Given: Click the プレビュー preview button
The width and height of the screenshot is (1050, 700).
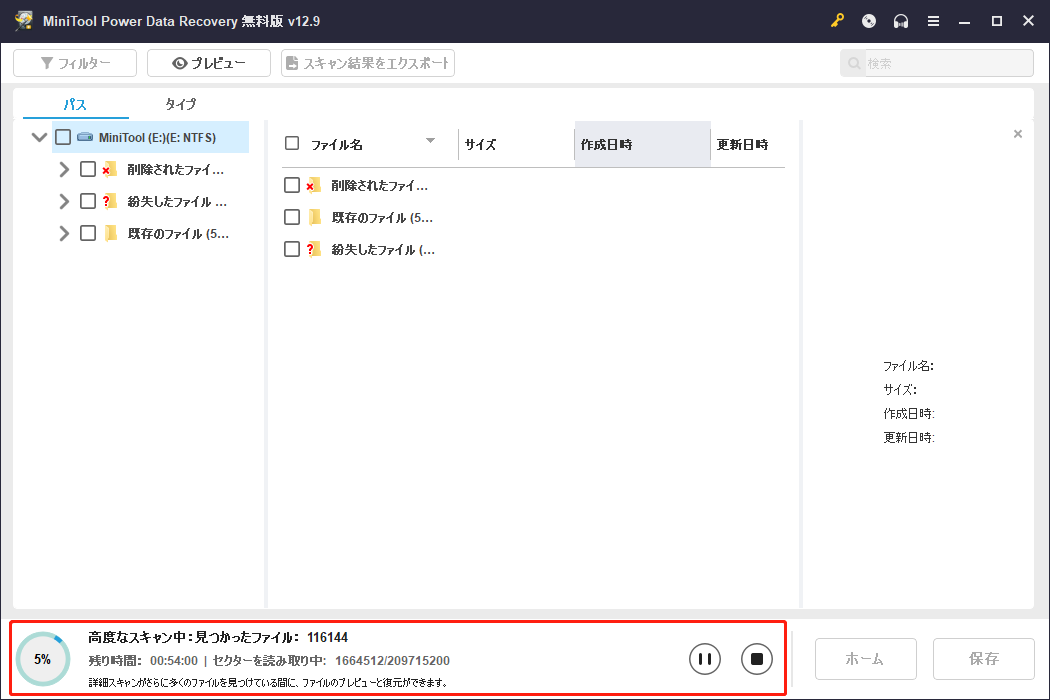Looking at the screenshot, I should tap(209, 63).
